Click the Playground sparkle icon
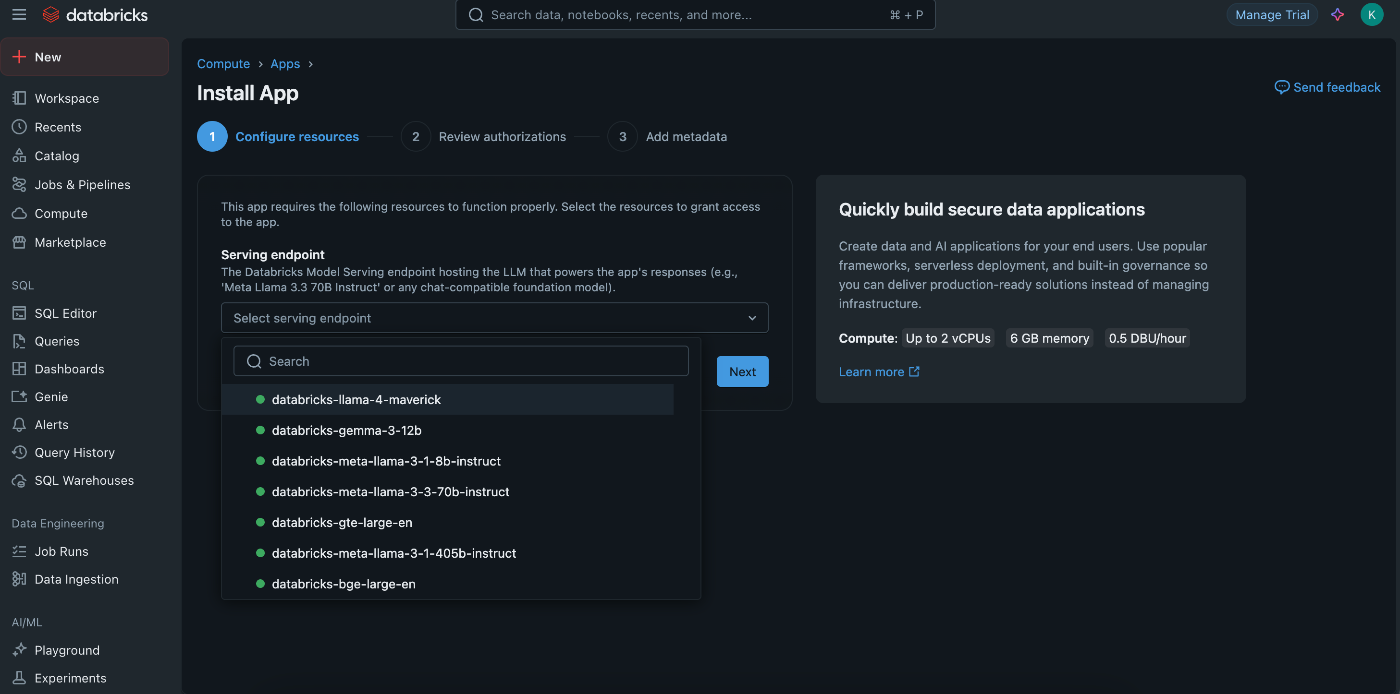Screen dimensions: 1400x694 (19, 650)
